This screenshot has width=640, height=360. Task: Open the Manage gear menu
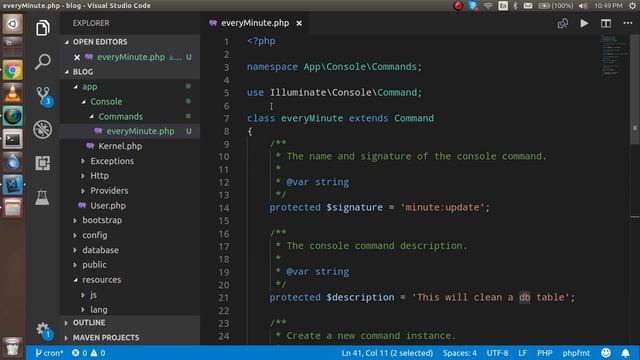pyautogui.click(x=43, y=330)
